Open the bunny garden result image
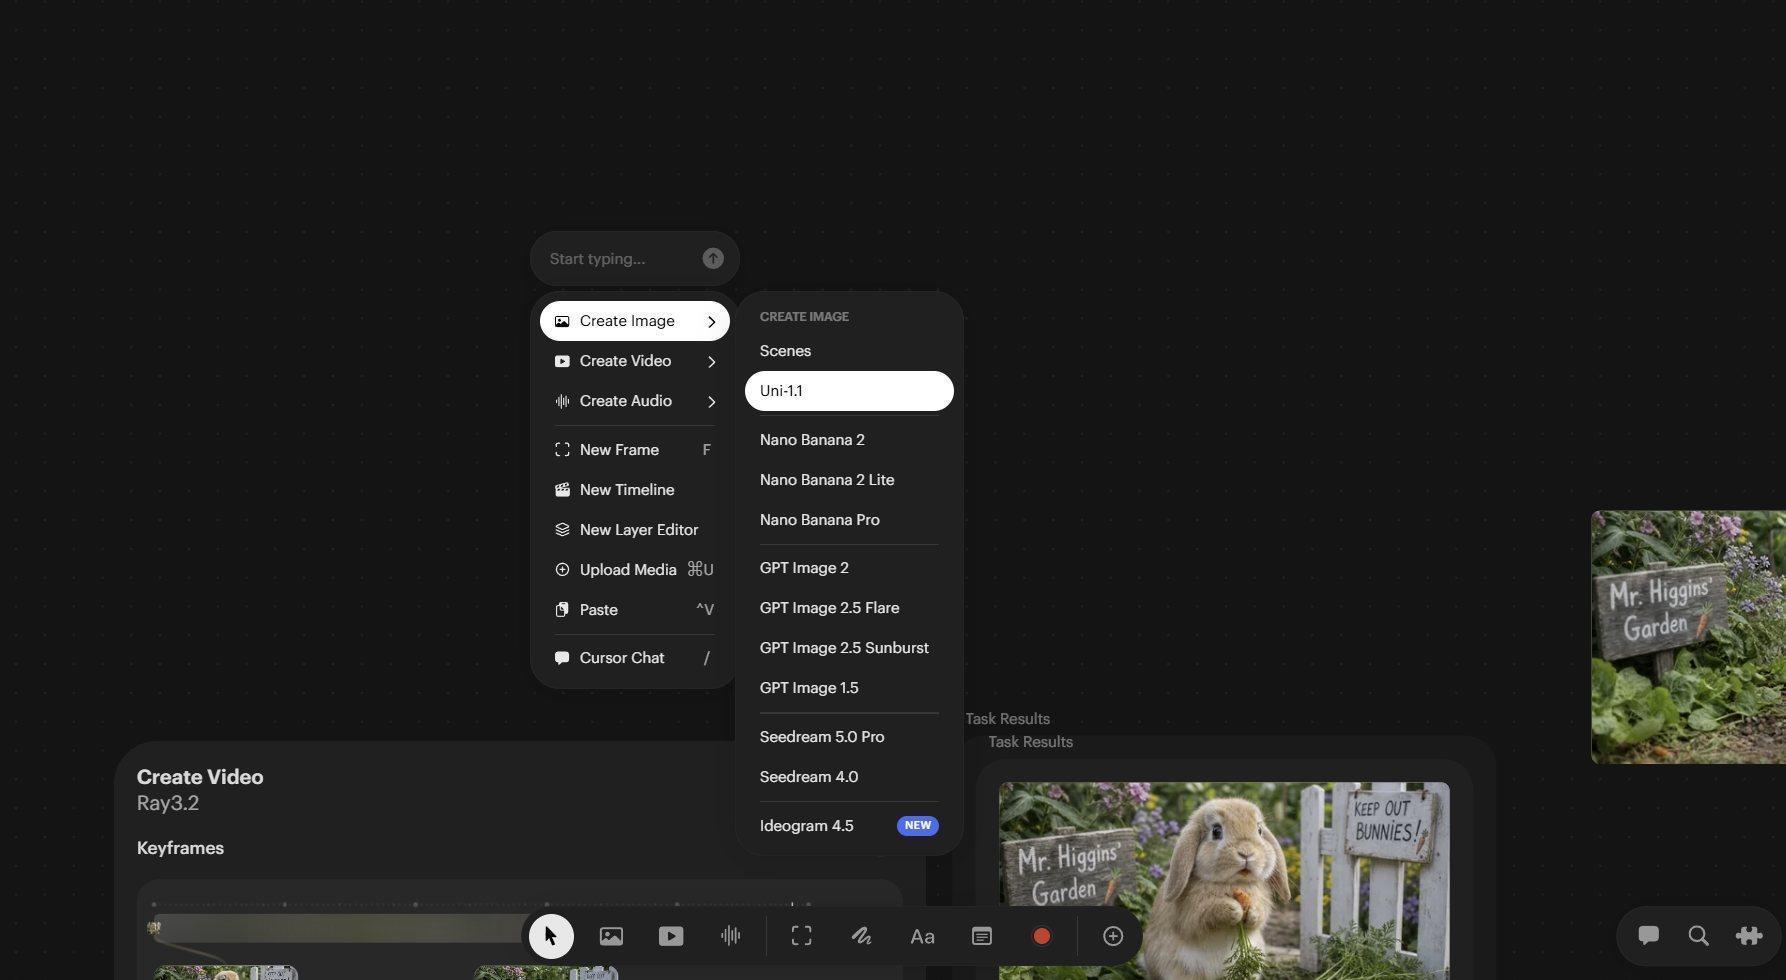1786x980 pixels. pyautogui.click(x=1224, y=880)
